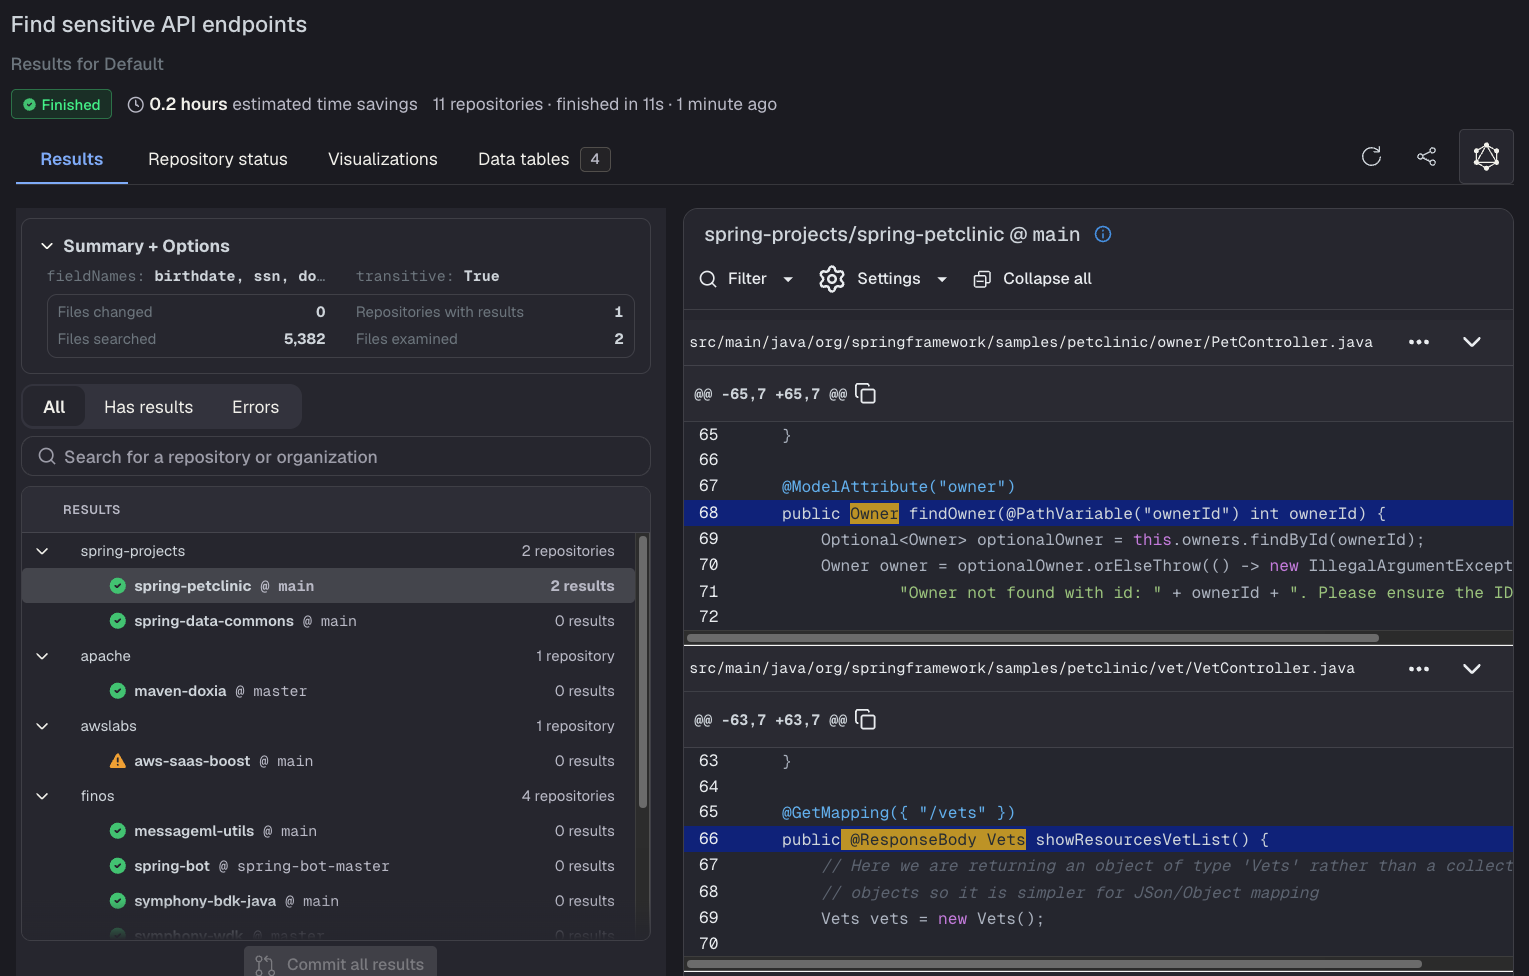Screen dimensions: 1529x976
Task: Click the green check on spring-bot
Action: (x=118, y=866)
